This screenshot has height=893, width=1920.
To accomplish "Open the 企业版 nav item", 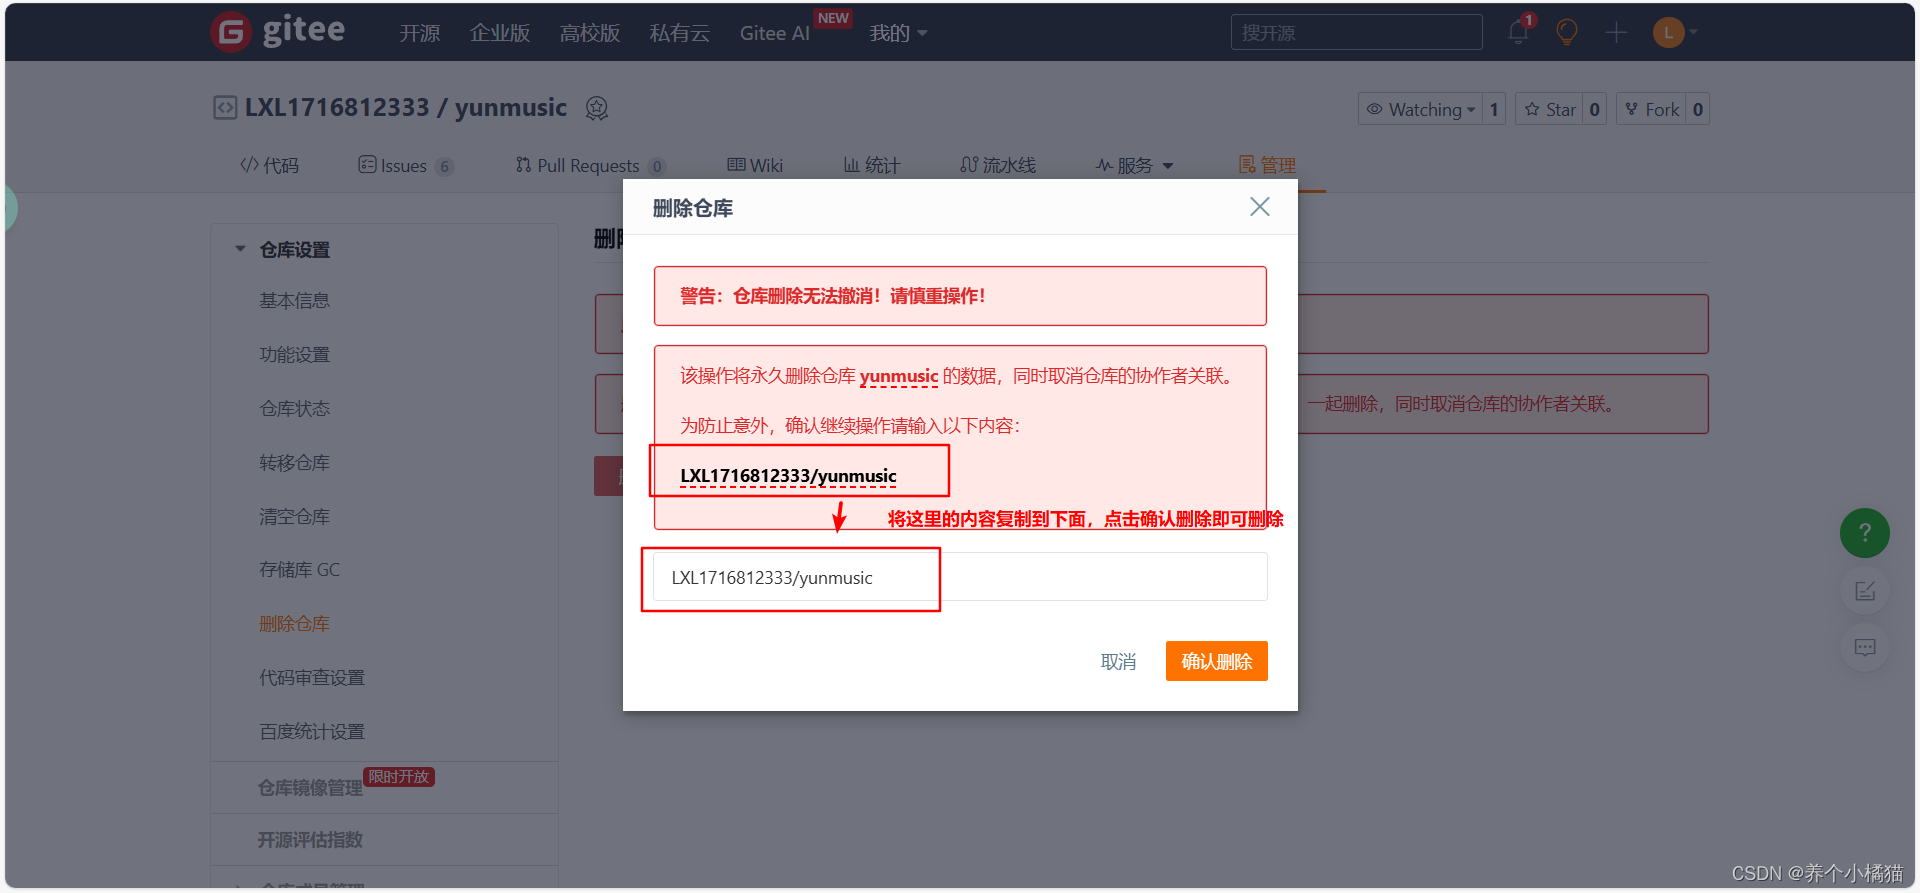I will pyautogui.click(x=500, y=33).
